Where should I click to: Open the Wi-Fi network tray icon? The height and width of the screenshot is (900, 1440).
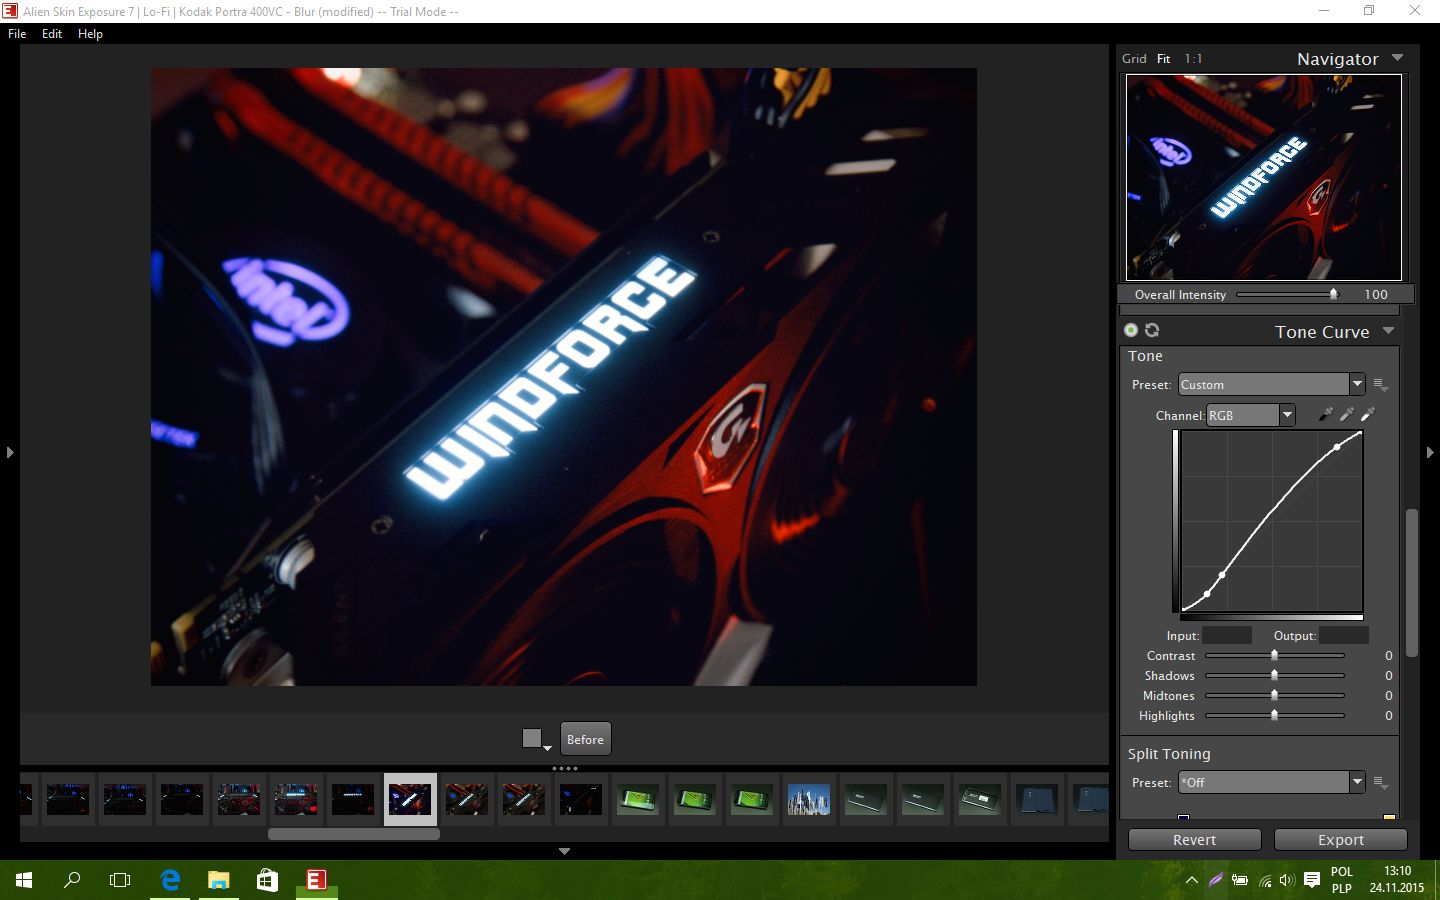tap(1264, 881)
